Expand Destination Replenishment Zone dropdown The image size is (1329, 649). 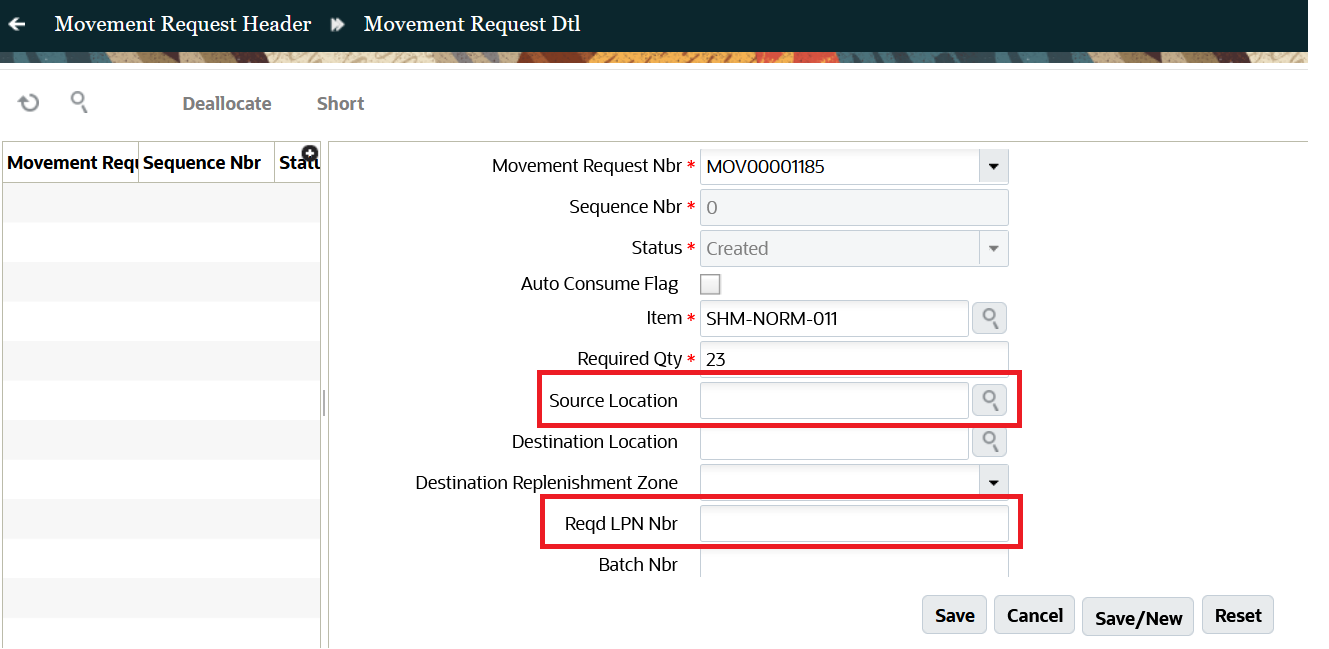pyautogui.click(x=993, y=483)
